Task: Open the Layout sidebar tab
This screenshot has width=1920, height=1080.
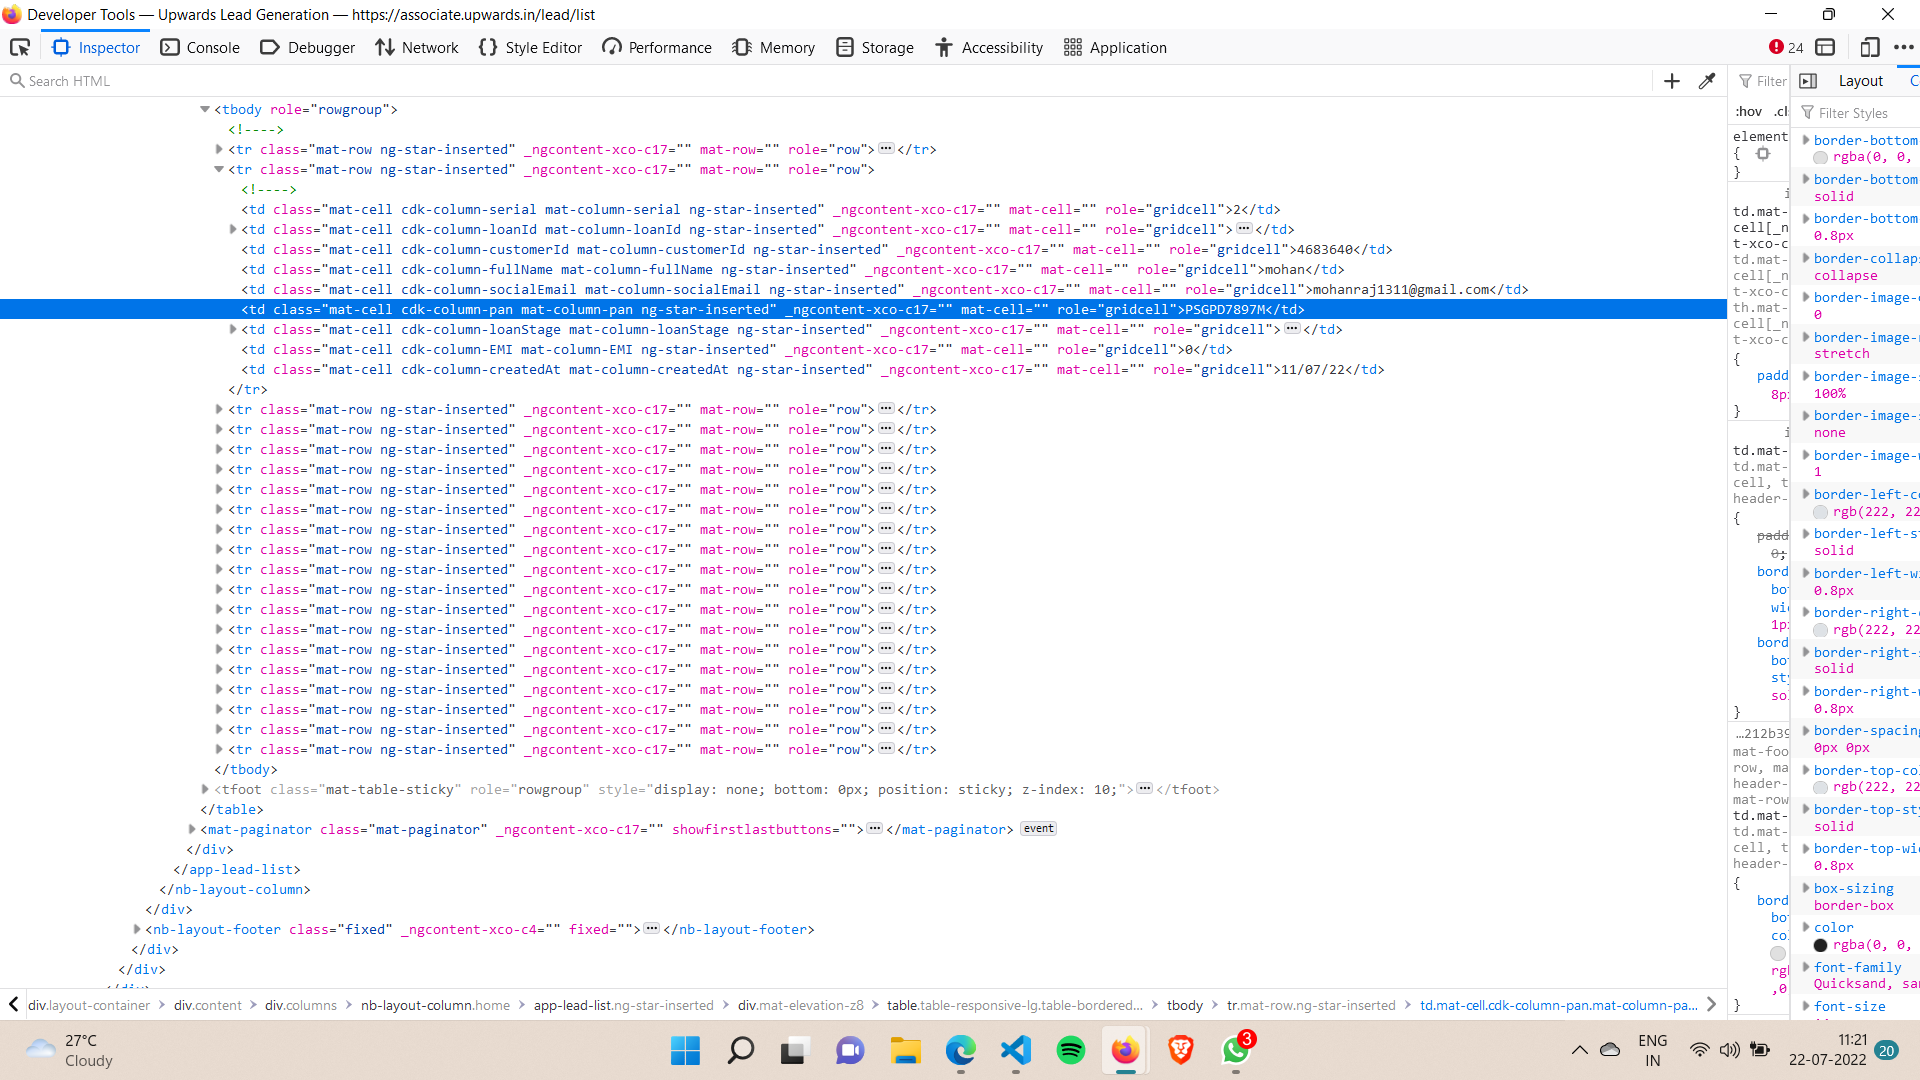Action: pyautogui.click(x=1860, y=81)
